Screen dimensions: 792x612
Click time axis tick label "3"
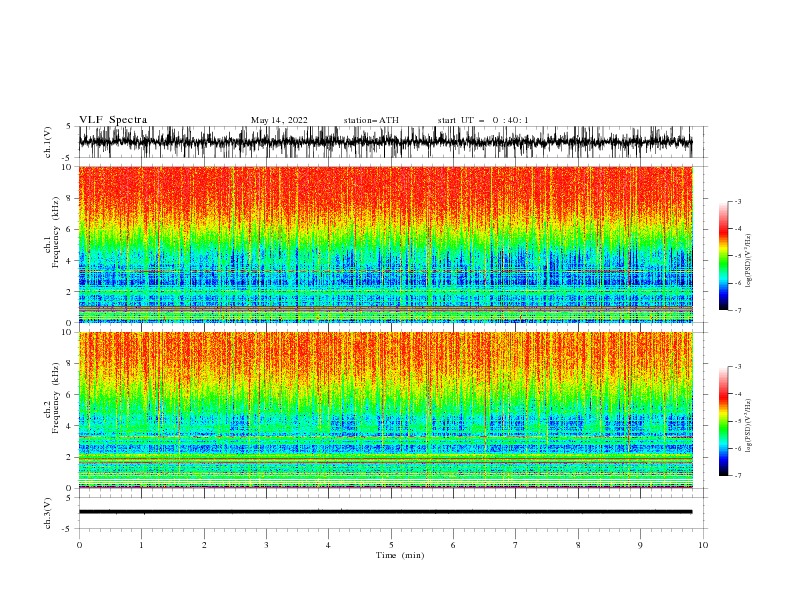(x=266, y=545)
